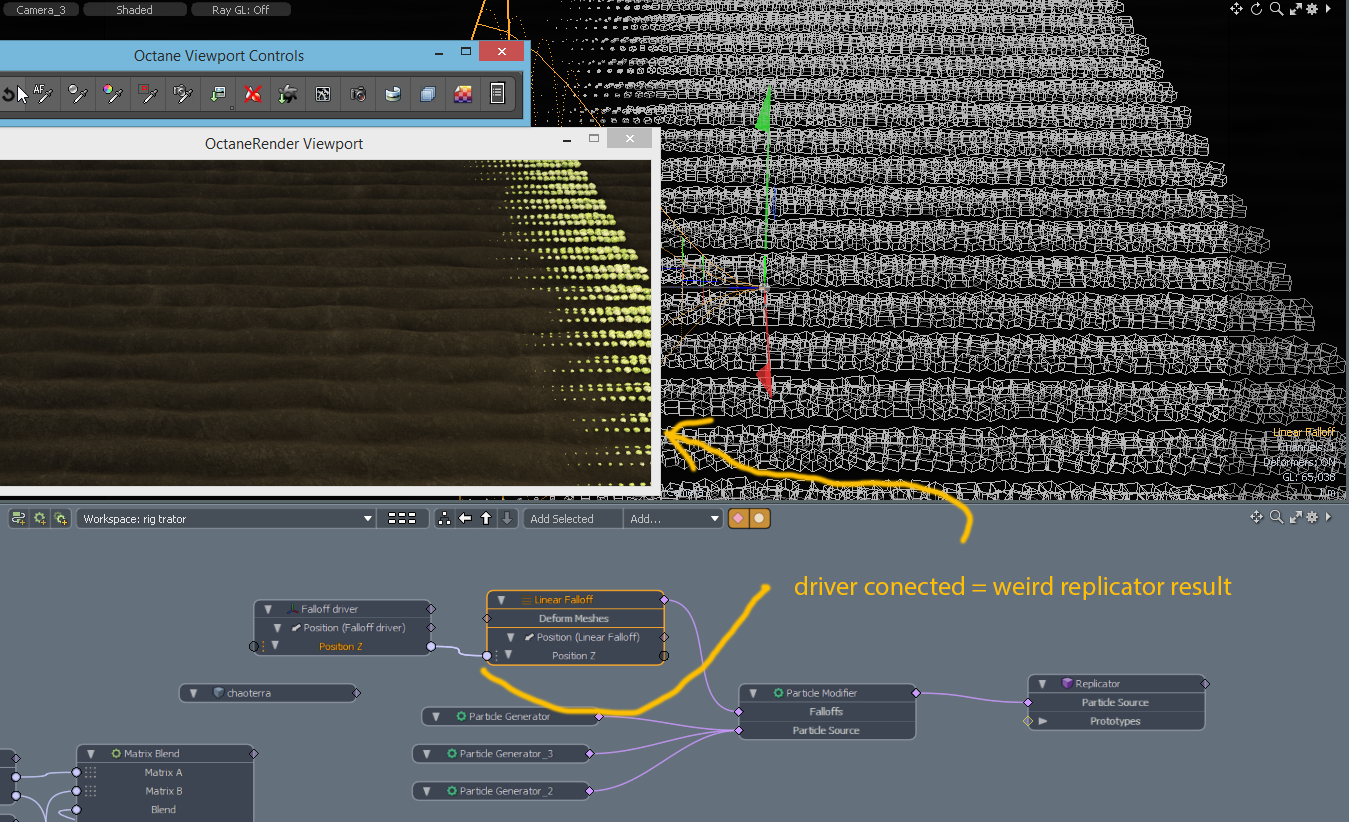This screenshot has height=822, width=1349.
Task: Toggle the pink diamond button in schematic toolbar
Action: [x=739, y=518]
